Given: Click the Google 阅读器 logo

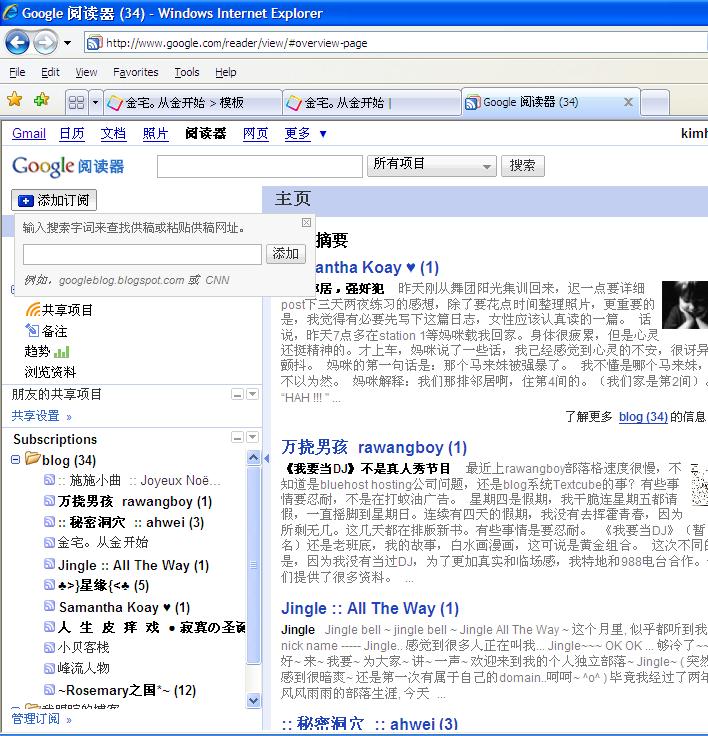Looking at the screenshot, I should coord(68,166).
